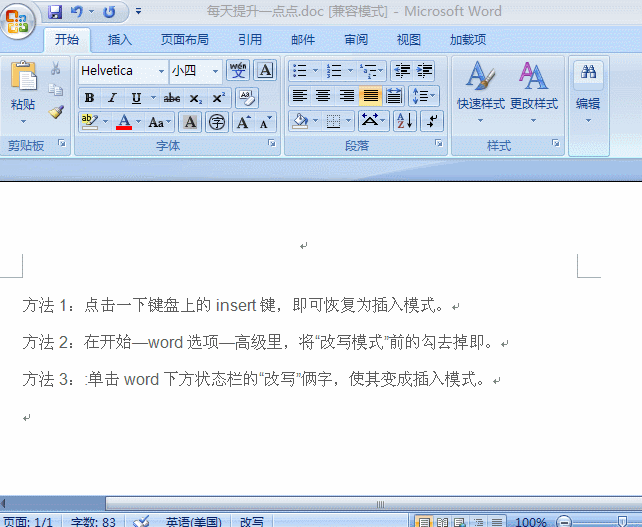The width and height of the screenshot is (642, 527).
Task: Shrink font size icon
Action: pyautogui.click(x=266, y=122)
